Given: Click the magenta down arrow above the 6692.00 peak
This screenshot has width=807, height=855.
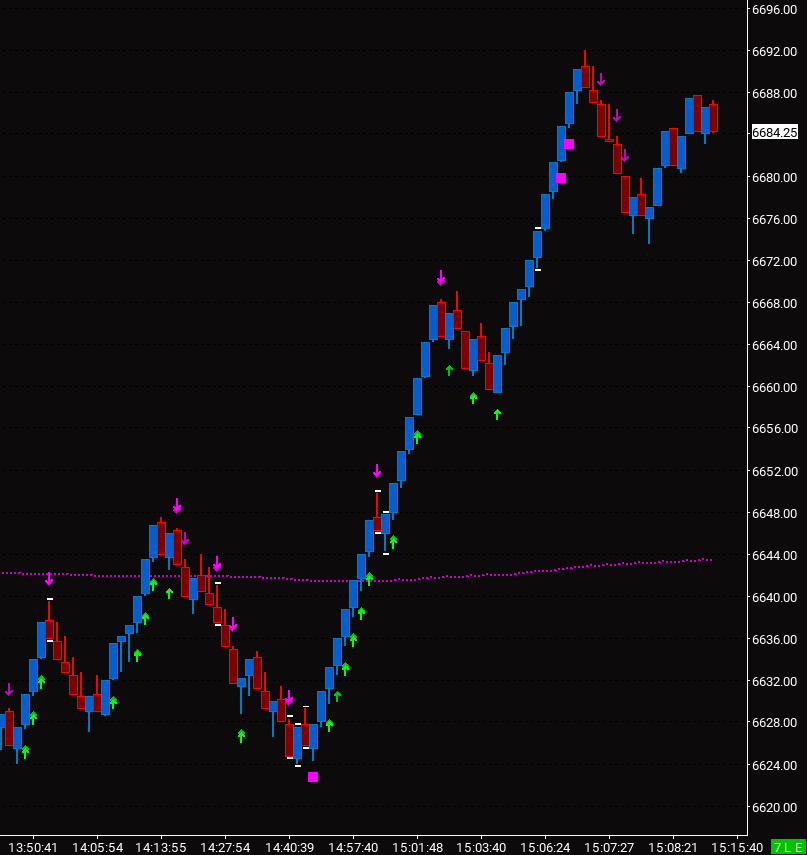Looking at the screenshot, I should [x=601, y=80].
